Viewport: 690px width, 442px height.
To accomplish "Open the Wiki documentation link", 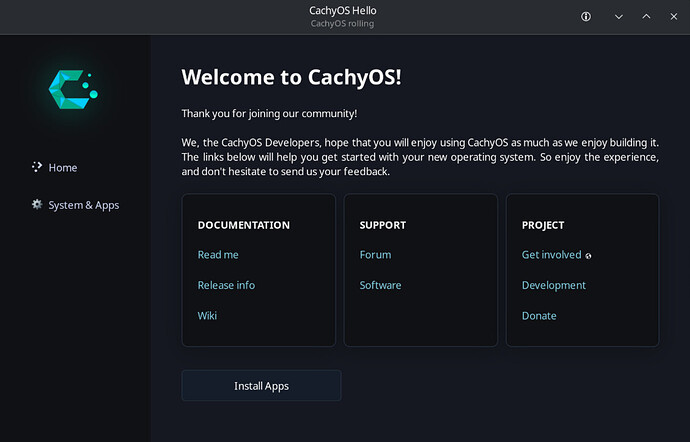I will tap(207, 315).
